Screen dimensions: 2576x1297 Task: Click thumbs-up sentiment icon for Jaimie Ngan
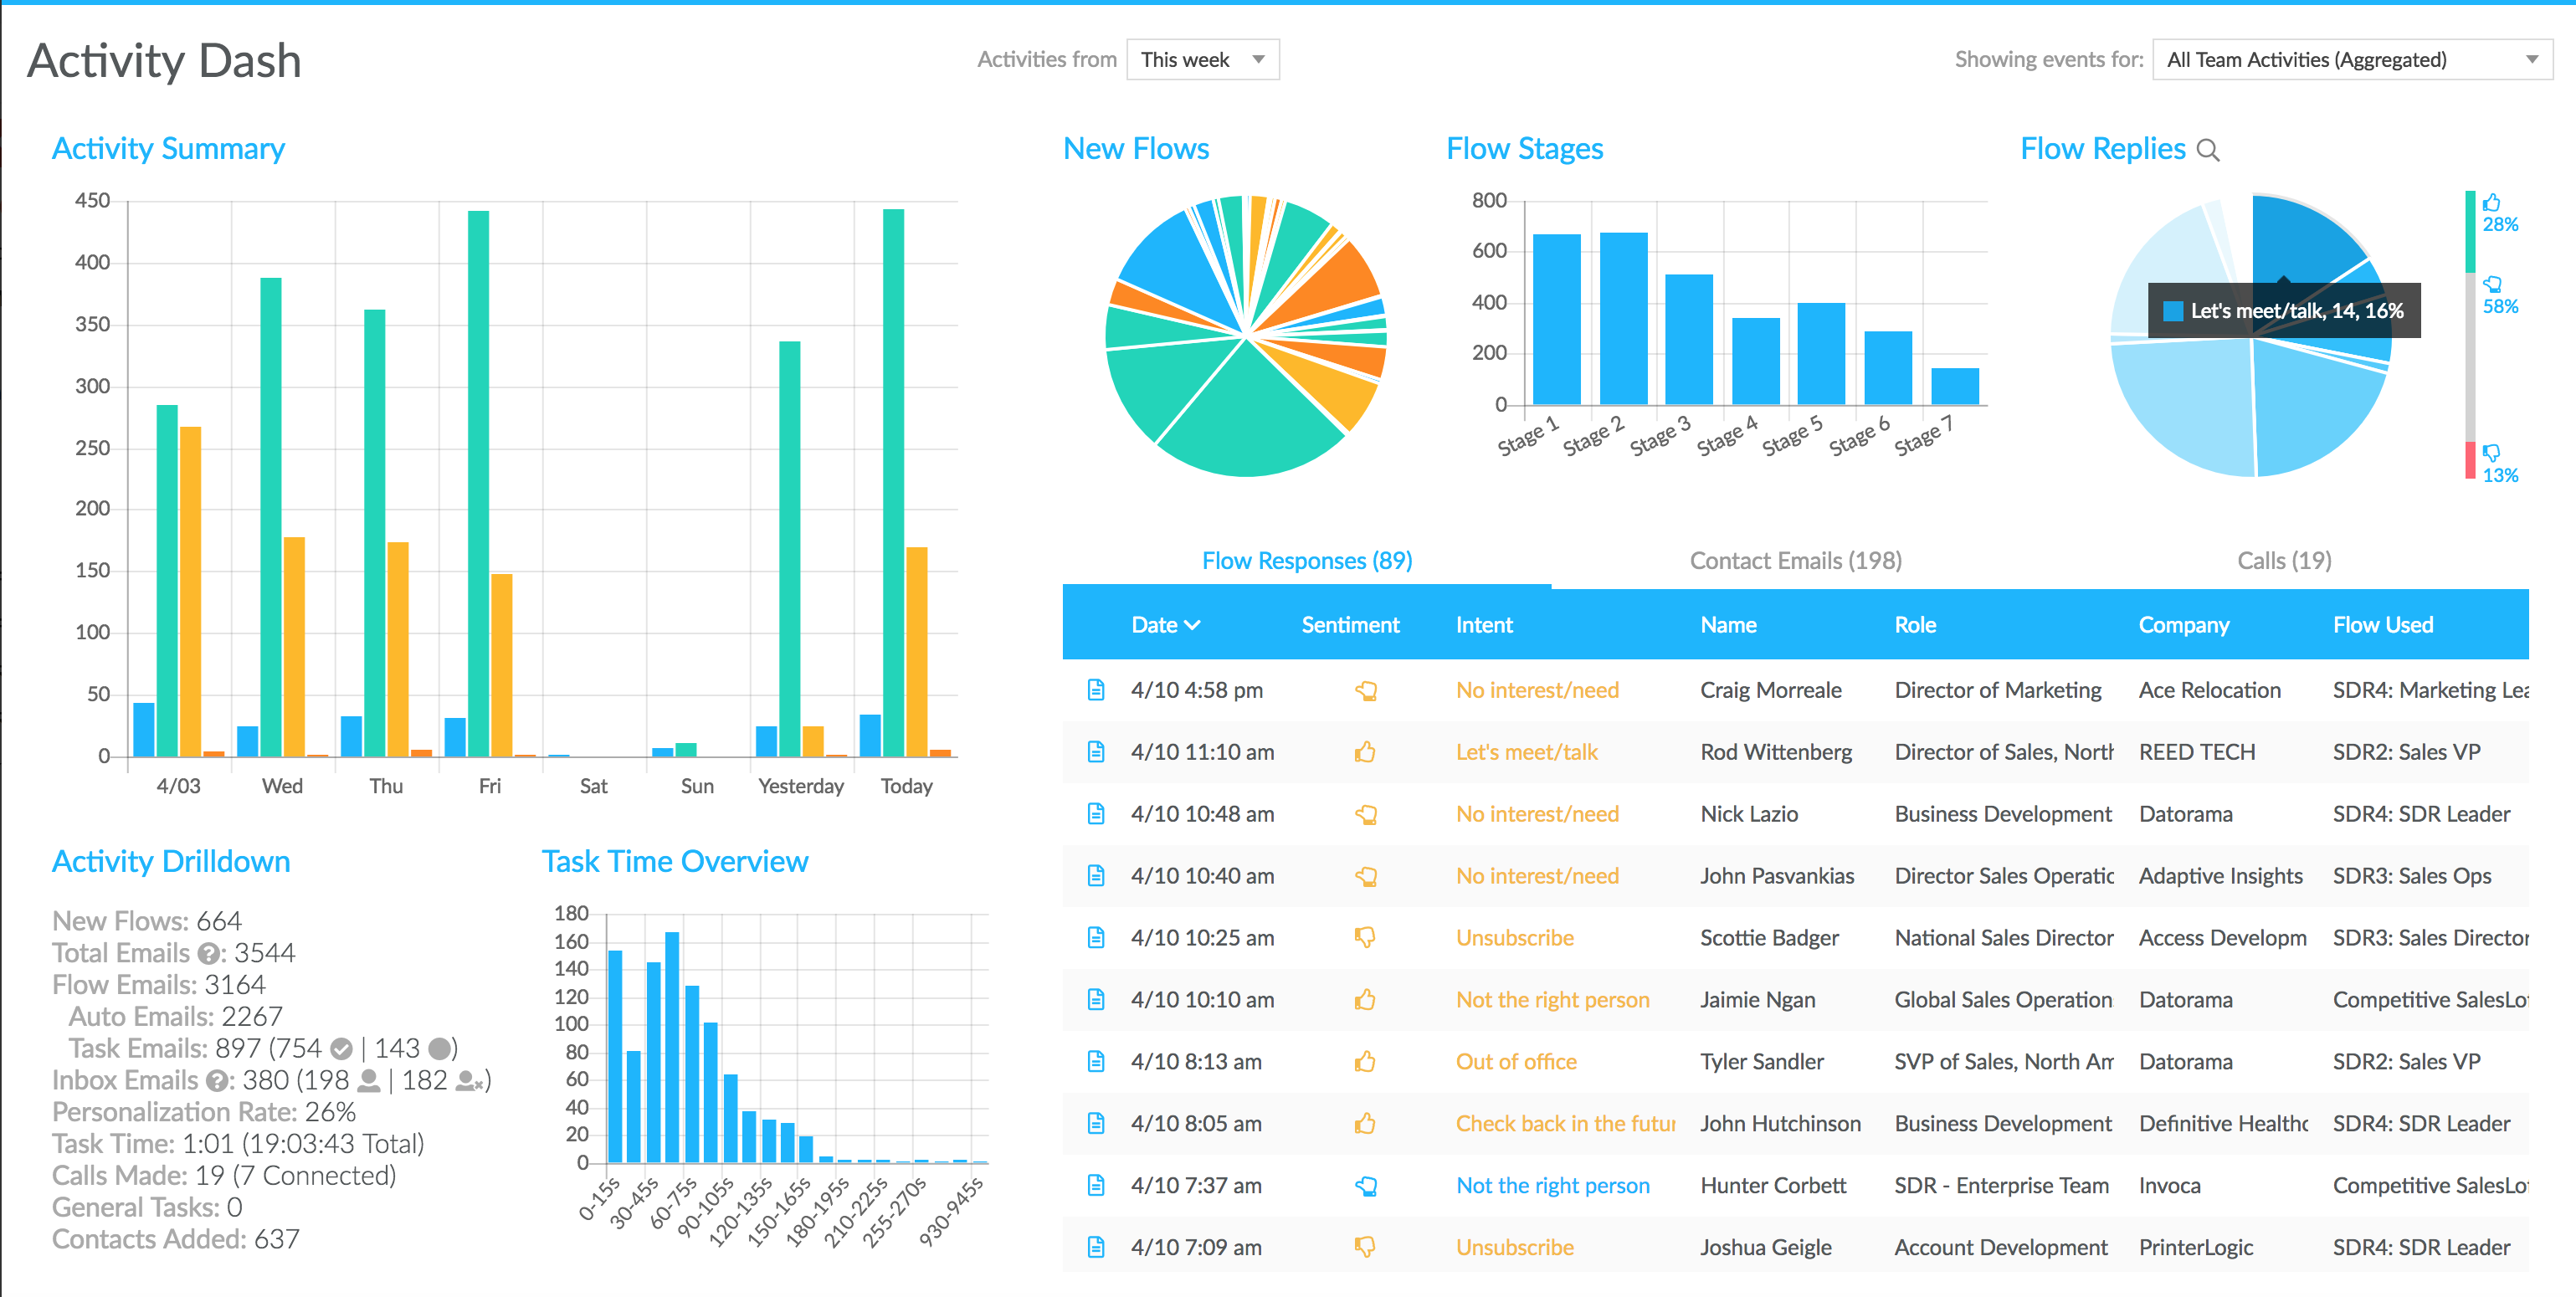pos(1365,999)
